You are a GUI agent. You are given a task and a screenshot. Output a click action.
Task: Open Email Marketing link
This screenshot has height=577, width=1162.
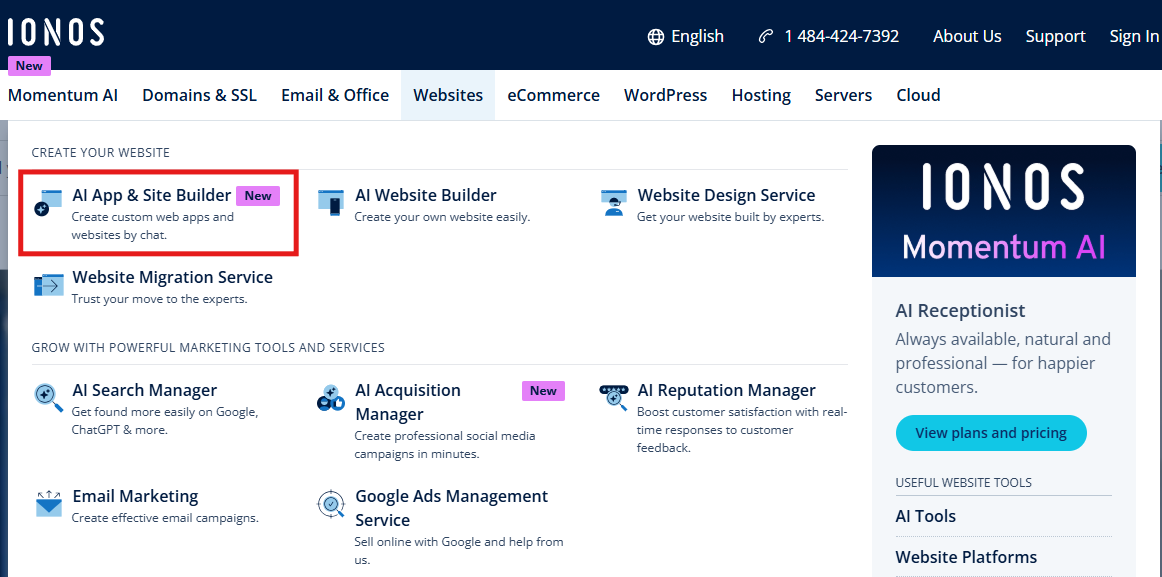tap(136, 496)
